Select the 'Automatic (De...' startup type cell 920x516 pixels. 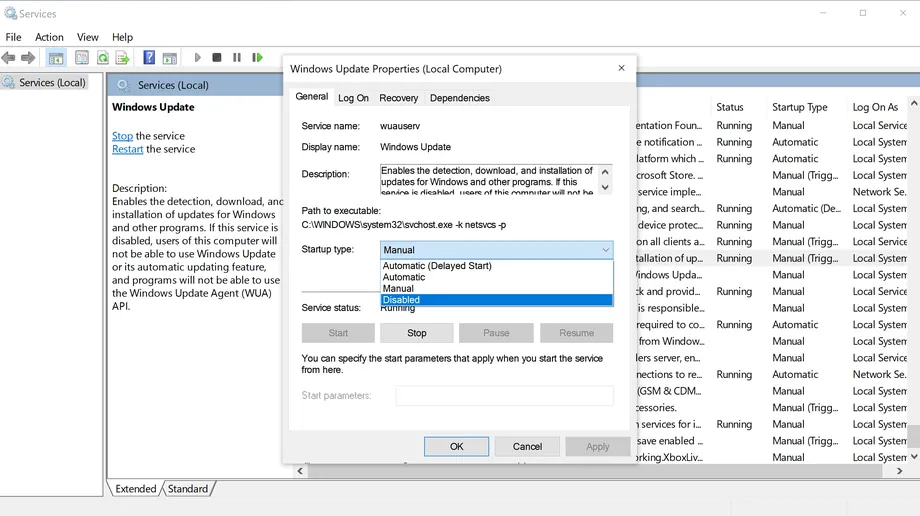(x=806, y=208)
